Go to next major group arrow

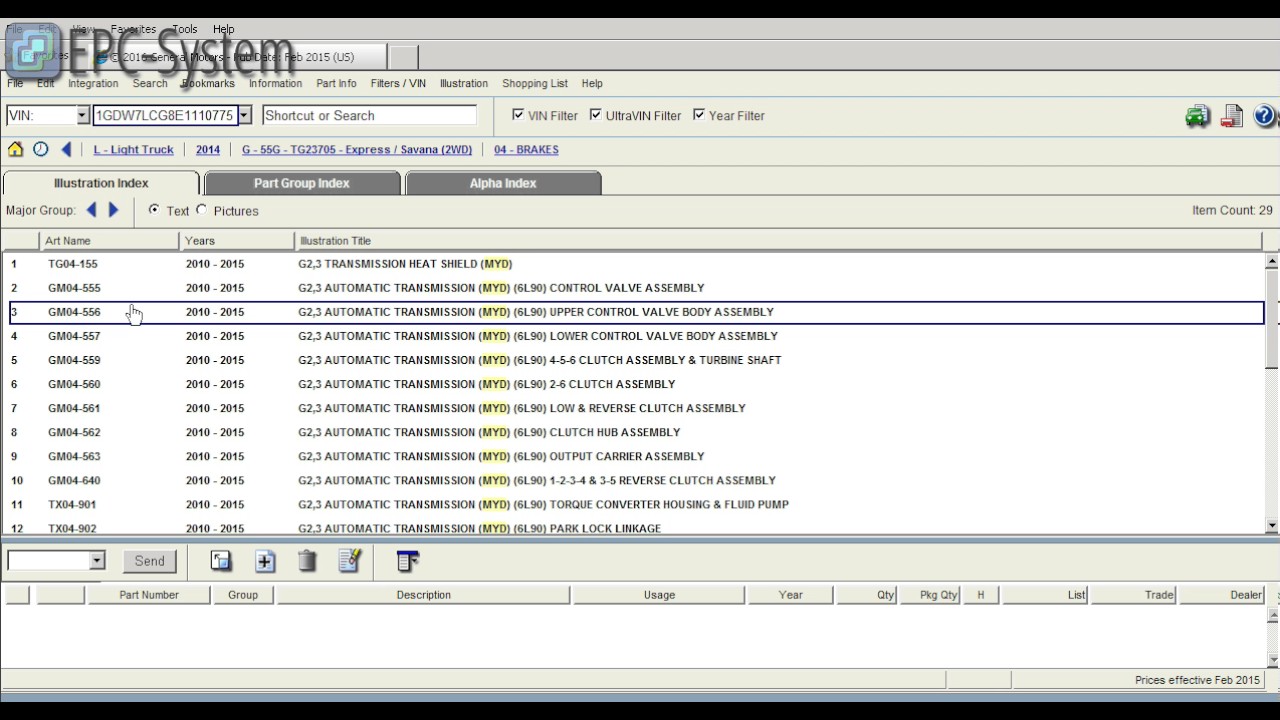point(113,210)
